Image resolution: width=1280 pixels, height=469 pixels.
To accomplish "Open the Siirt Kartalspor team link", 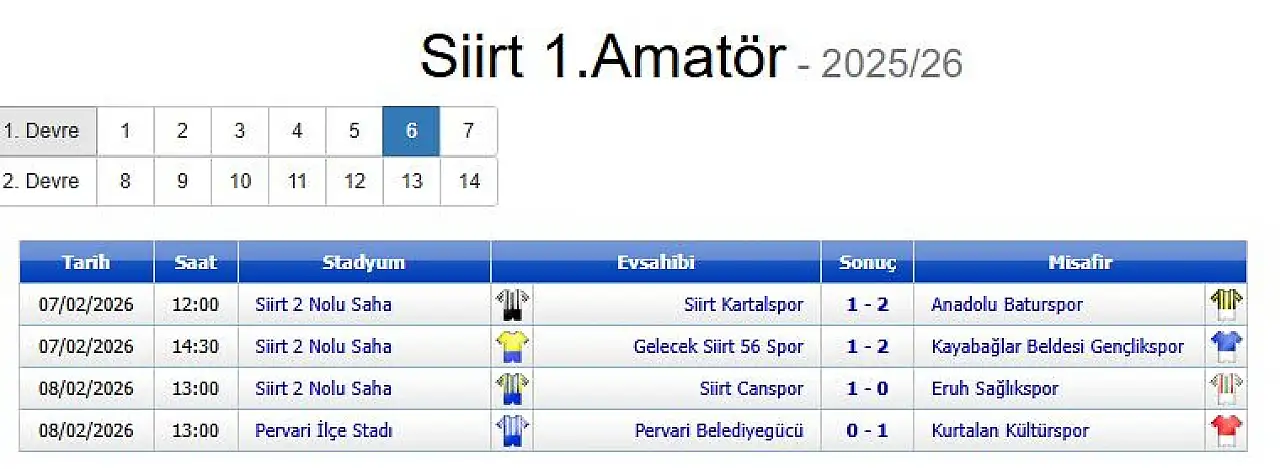I will (x=743, y=304).
